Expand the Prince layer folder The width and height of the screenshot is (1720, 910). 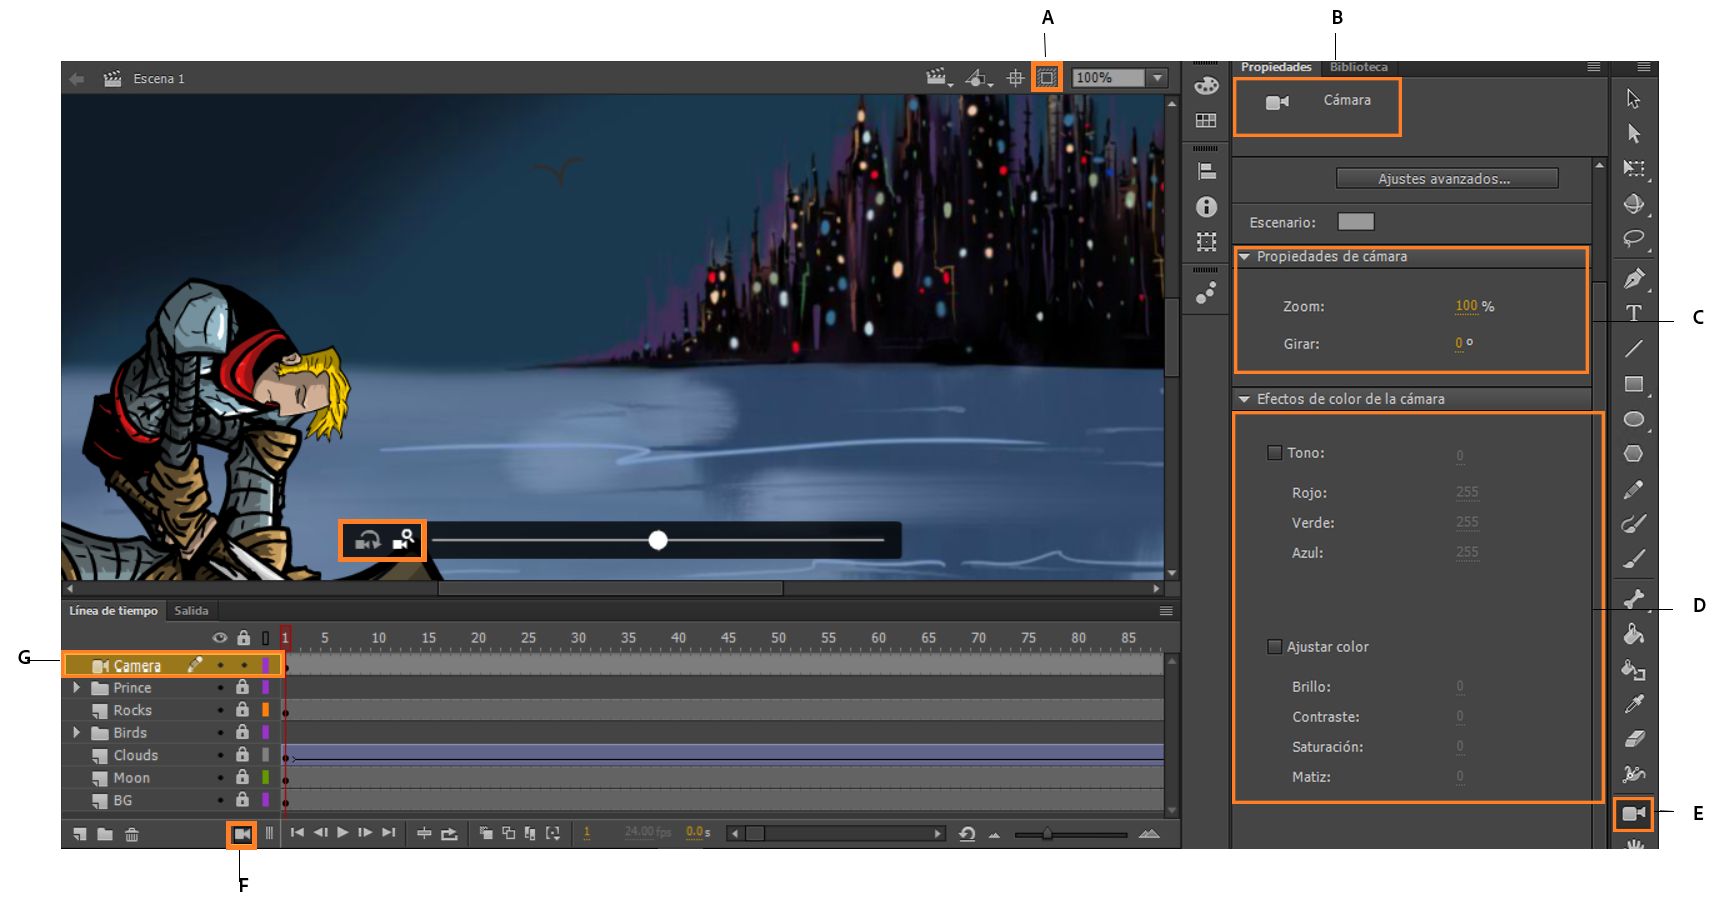[x=76, y=688]
